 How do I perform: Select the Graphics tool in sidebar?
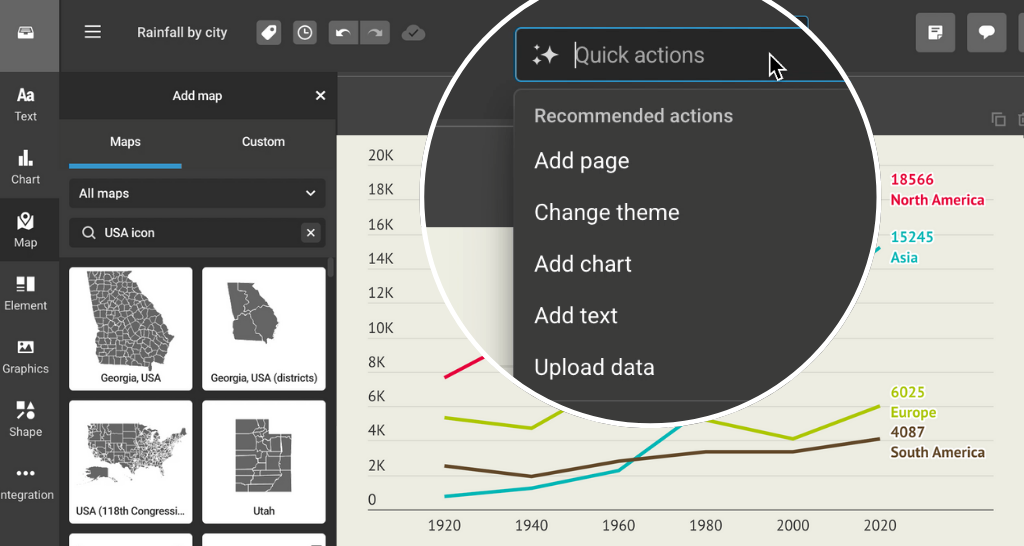(26, 356)
